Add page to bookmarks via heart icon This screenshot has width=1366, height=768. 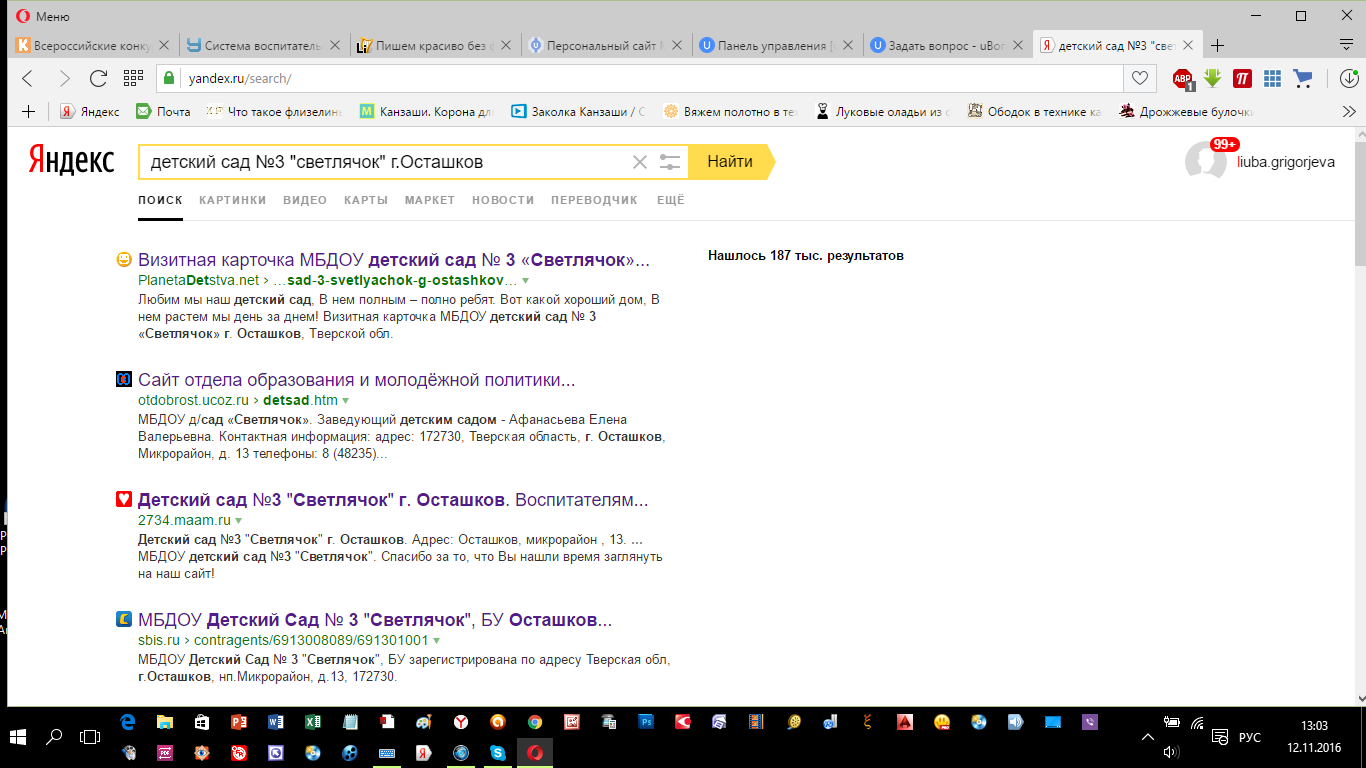pos(1139,78)
